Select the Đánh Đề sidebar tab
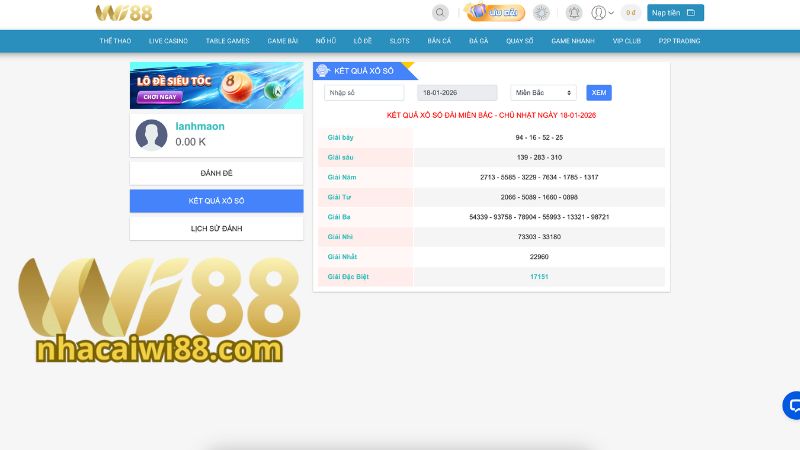Viewport: 800px width, 450px height. coord(216,173)
